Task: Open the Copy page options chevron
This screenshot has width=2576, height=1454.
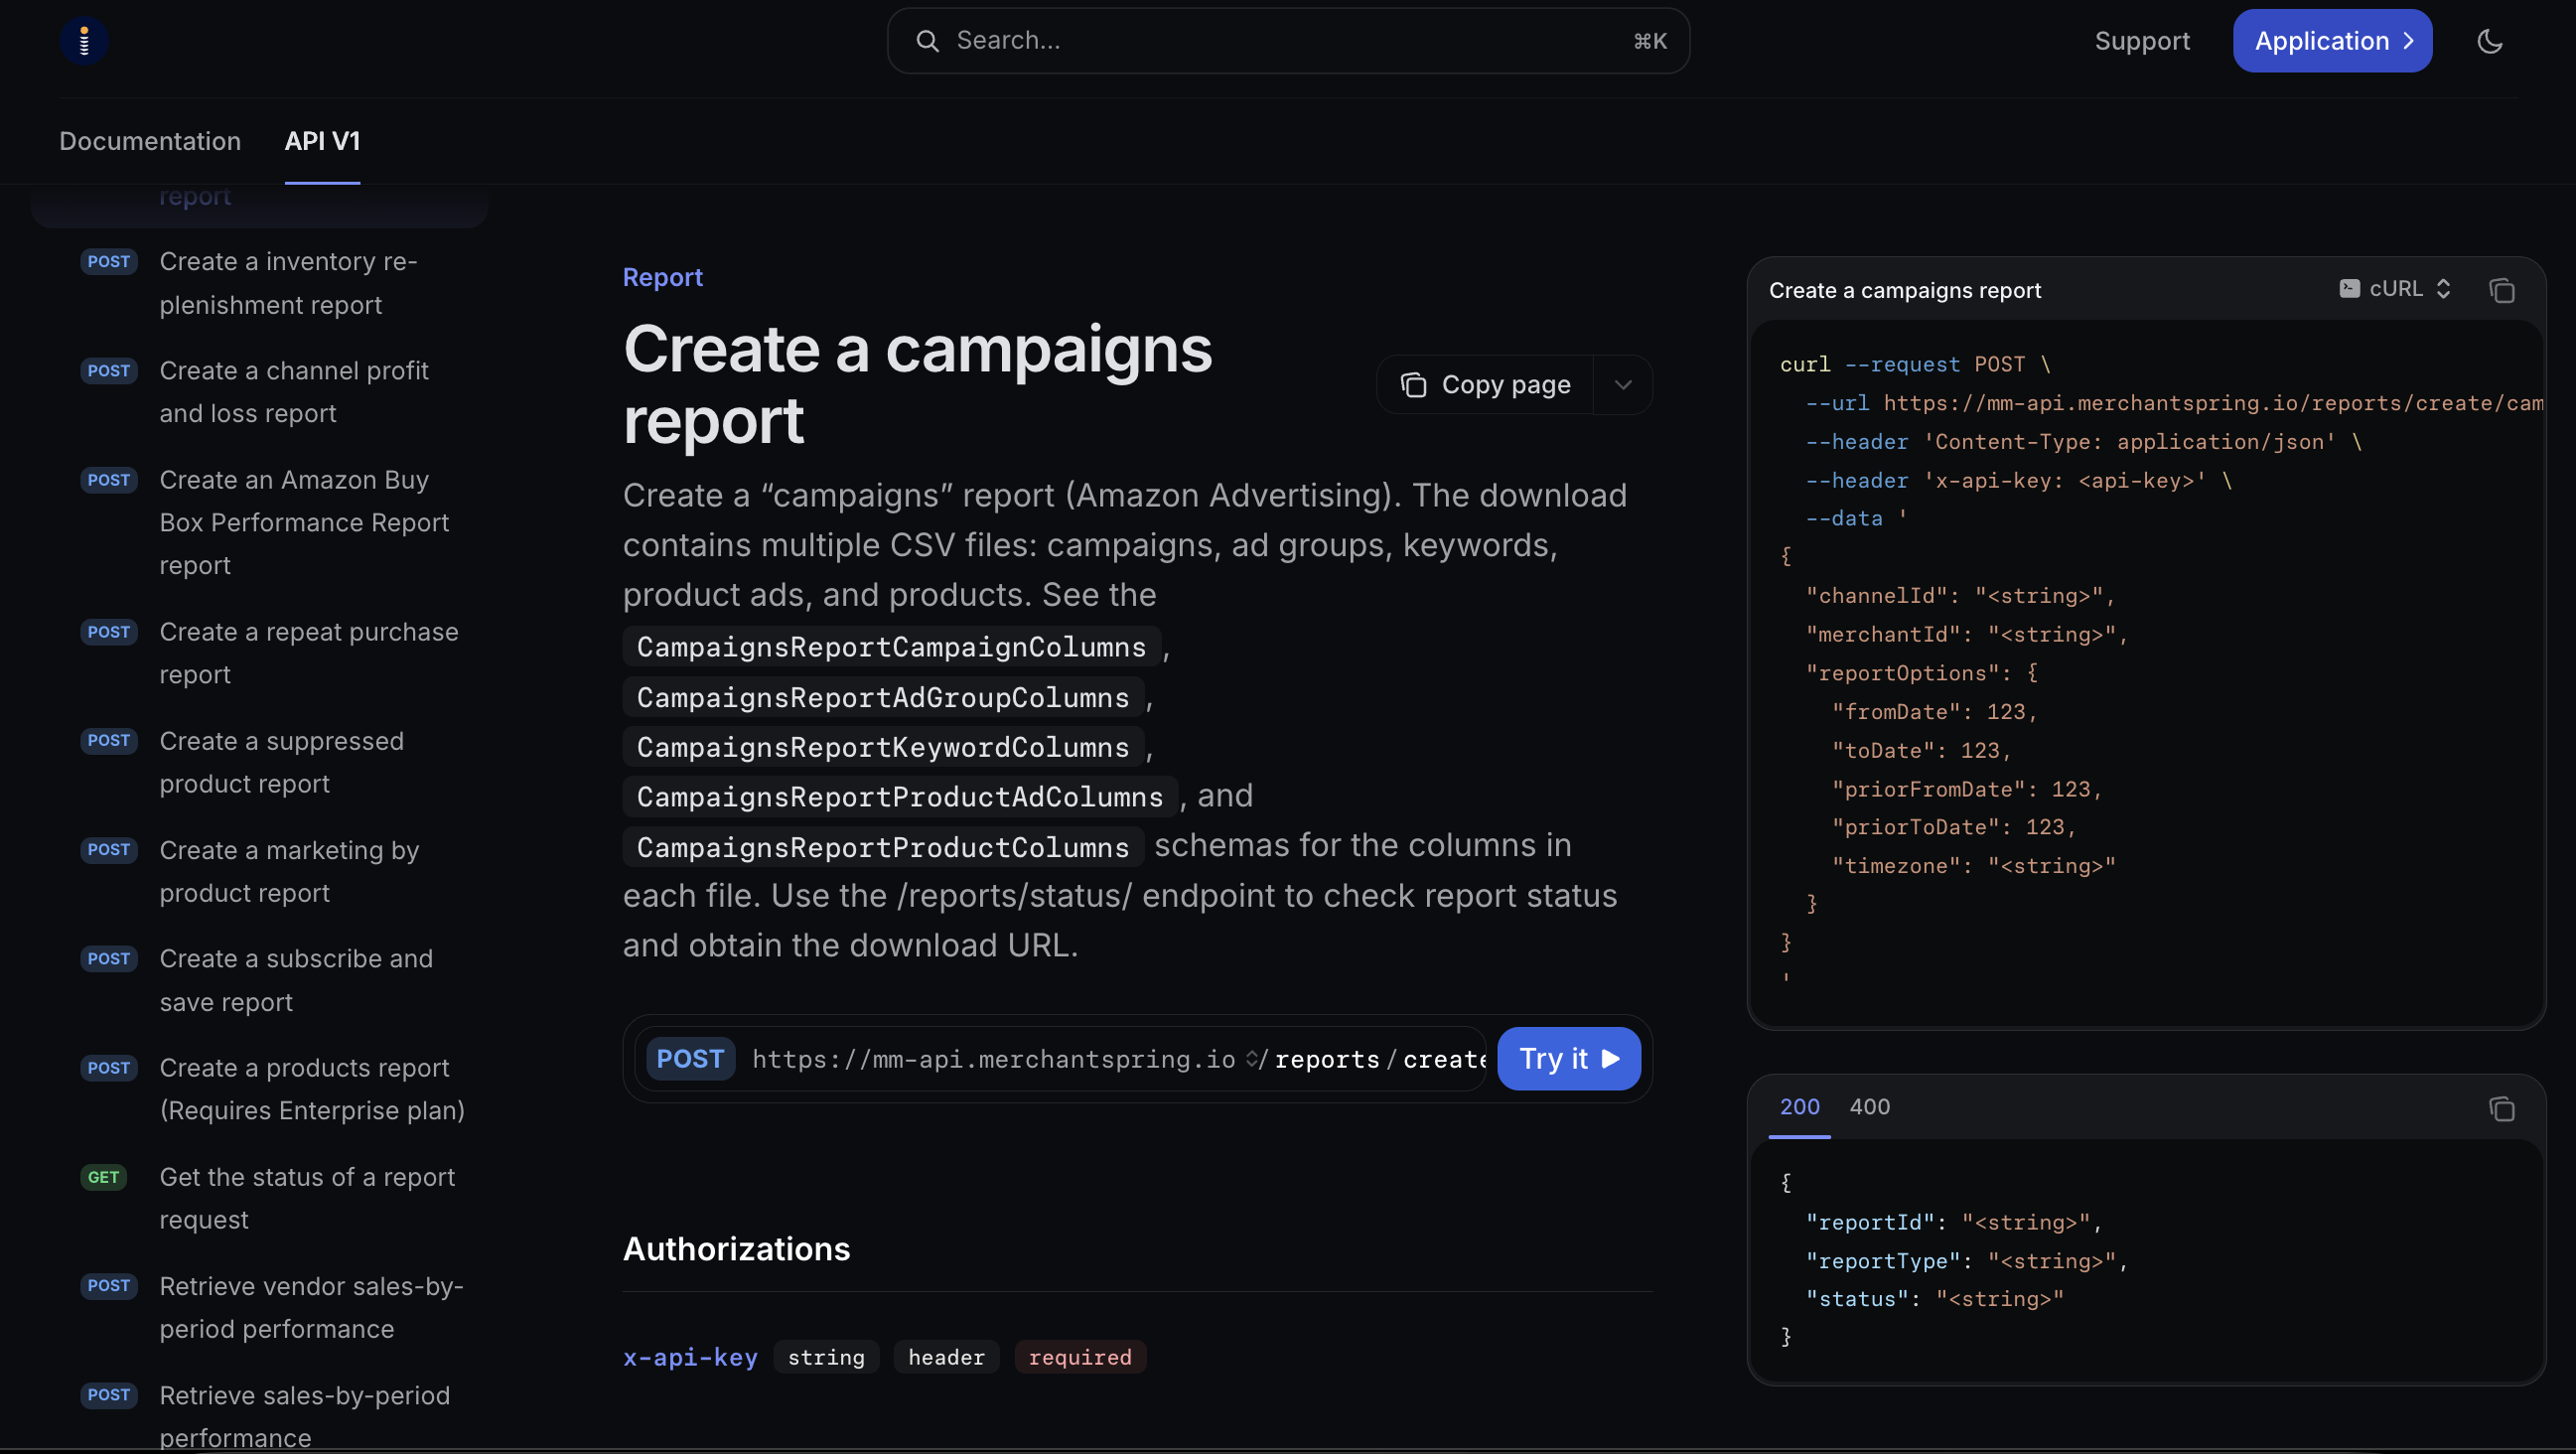Action: point(1622,385)
